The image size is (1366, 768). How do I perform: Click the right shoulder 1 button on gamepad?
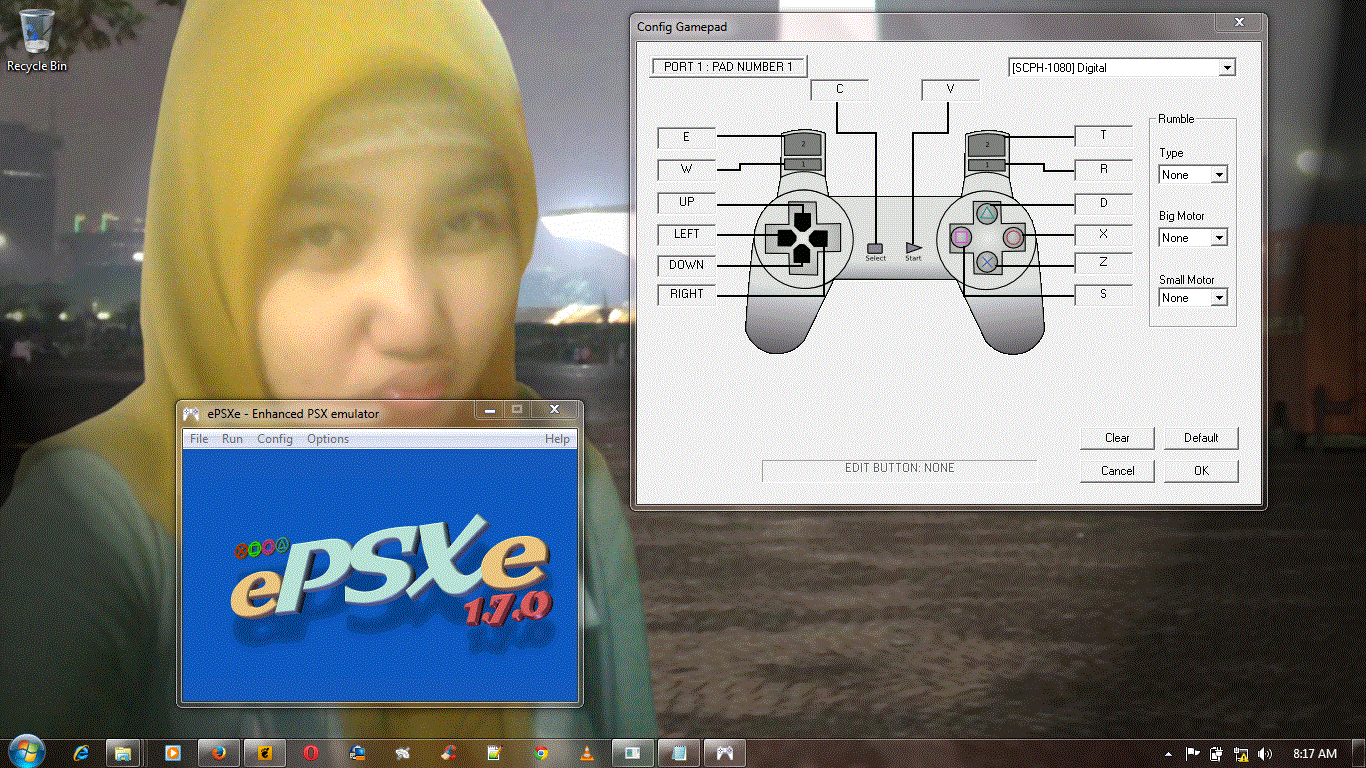pyautogui.click(x=987, y=164)
